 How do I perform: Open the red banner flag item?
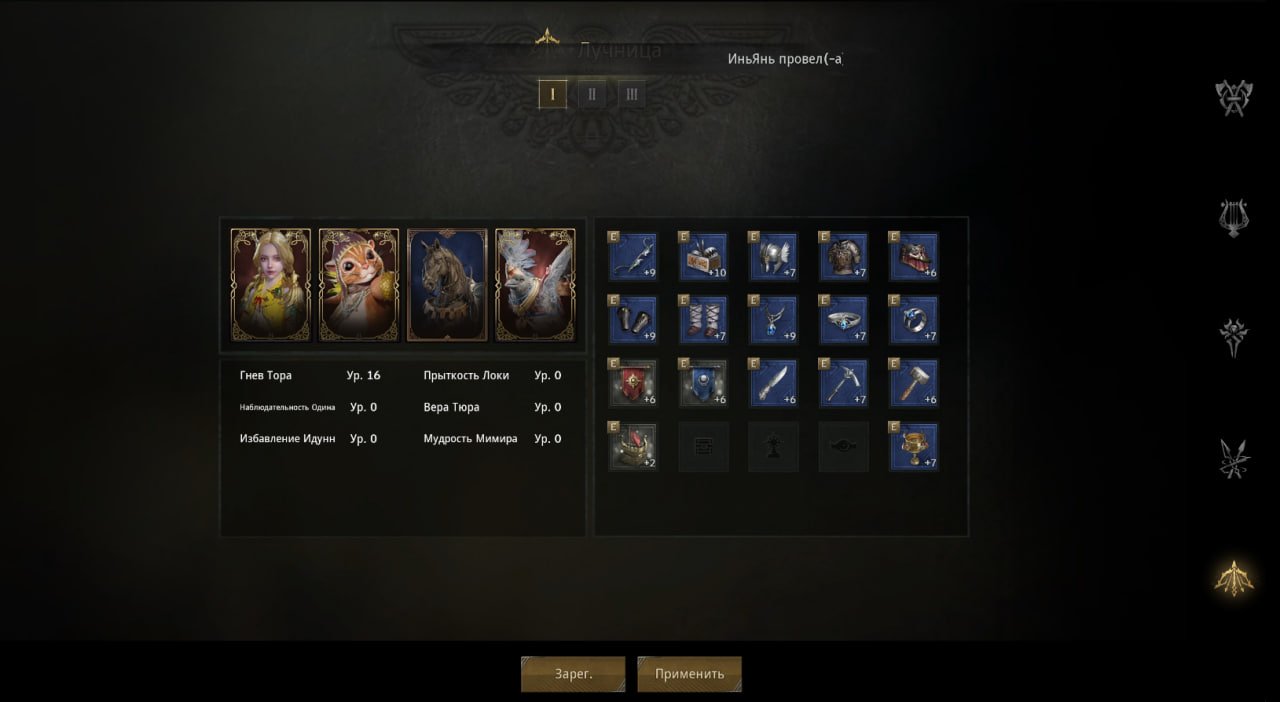point(634,383)
